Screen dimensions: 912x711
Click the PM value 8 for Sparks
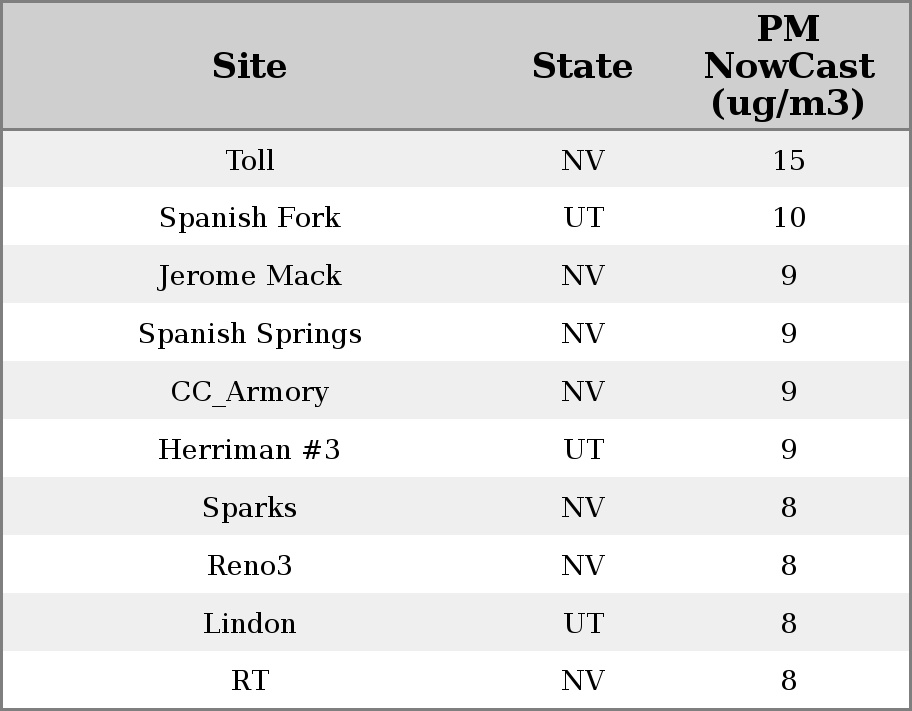[x=788, y=508]
